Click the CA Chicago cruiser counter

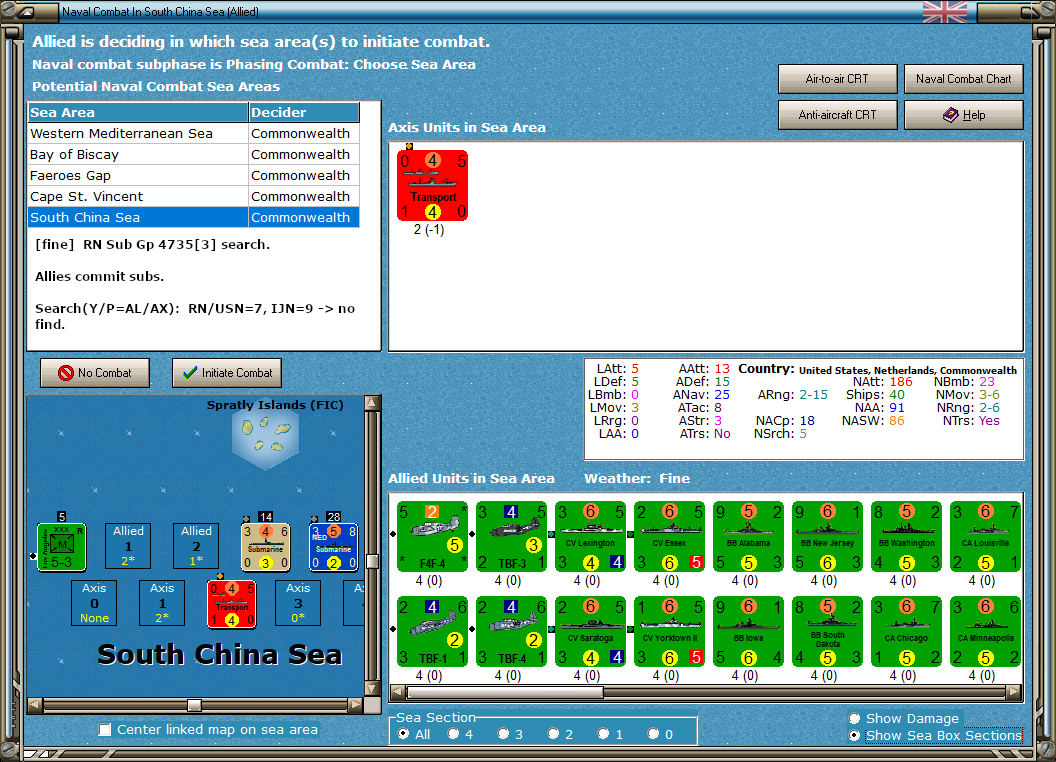(x=906, y=631)
